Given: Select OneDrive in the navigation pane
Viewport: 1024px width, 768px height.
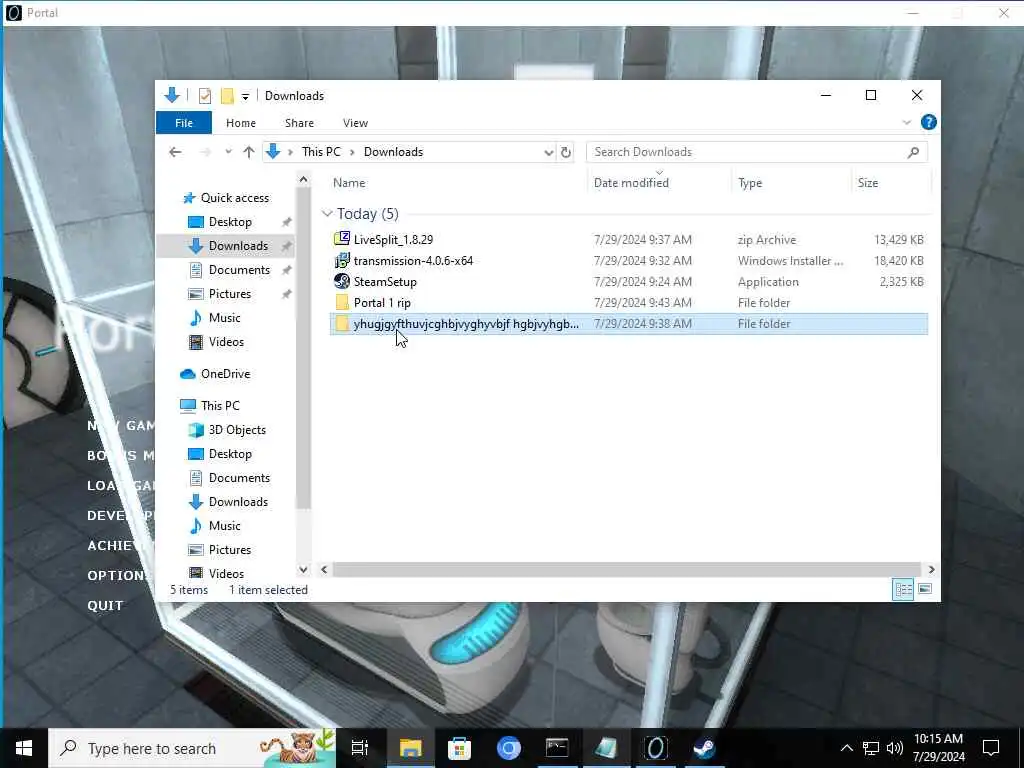Looking at the screenshot, I should point(216,374).
